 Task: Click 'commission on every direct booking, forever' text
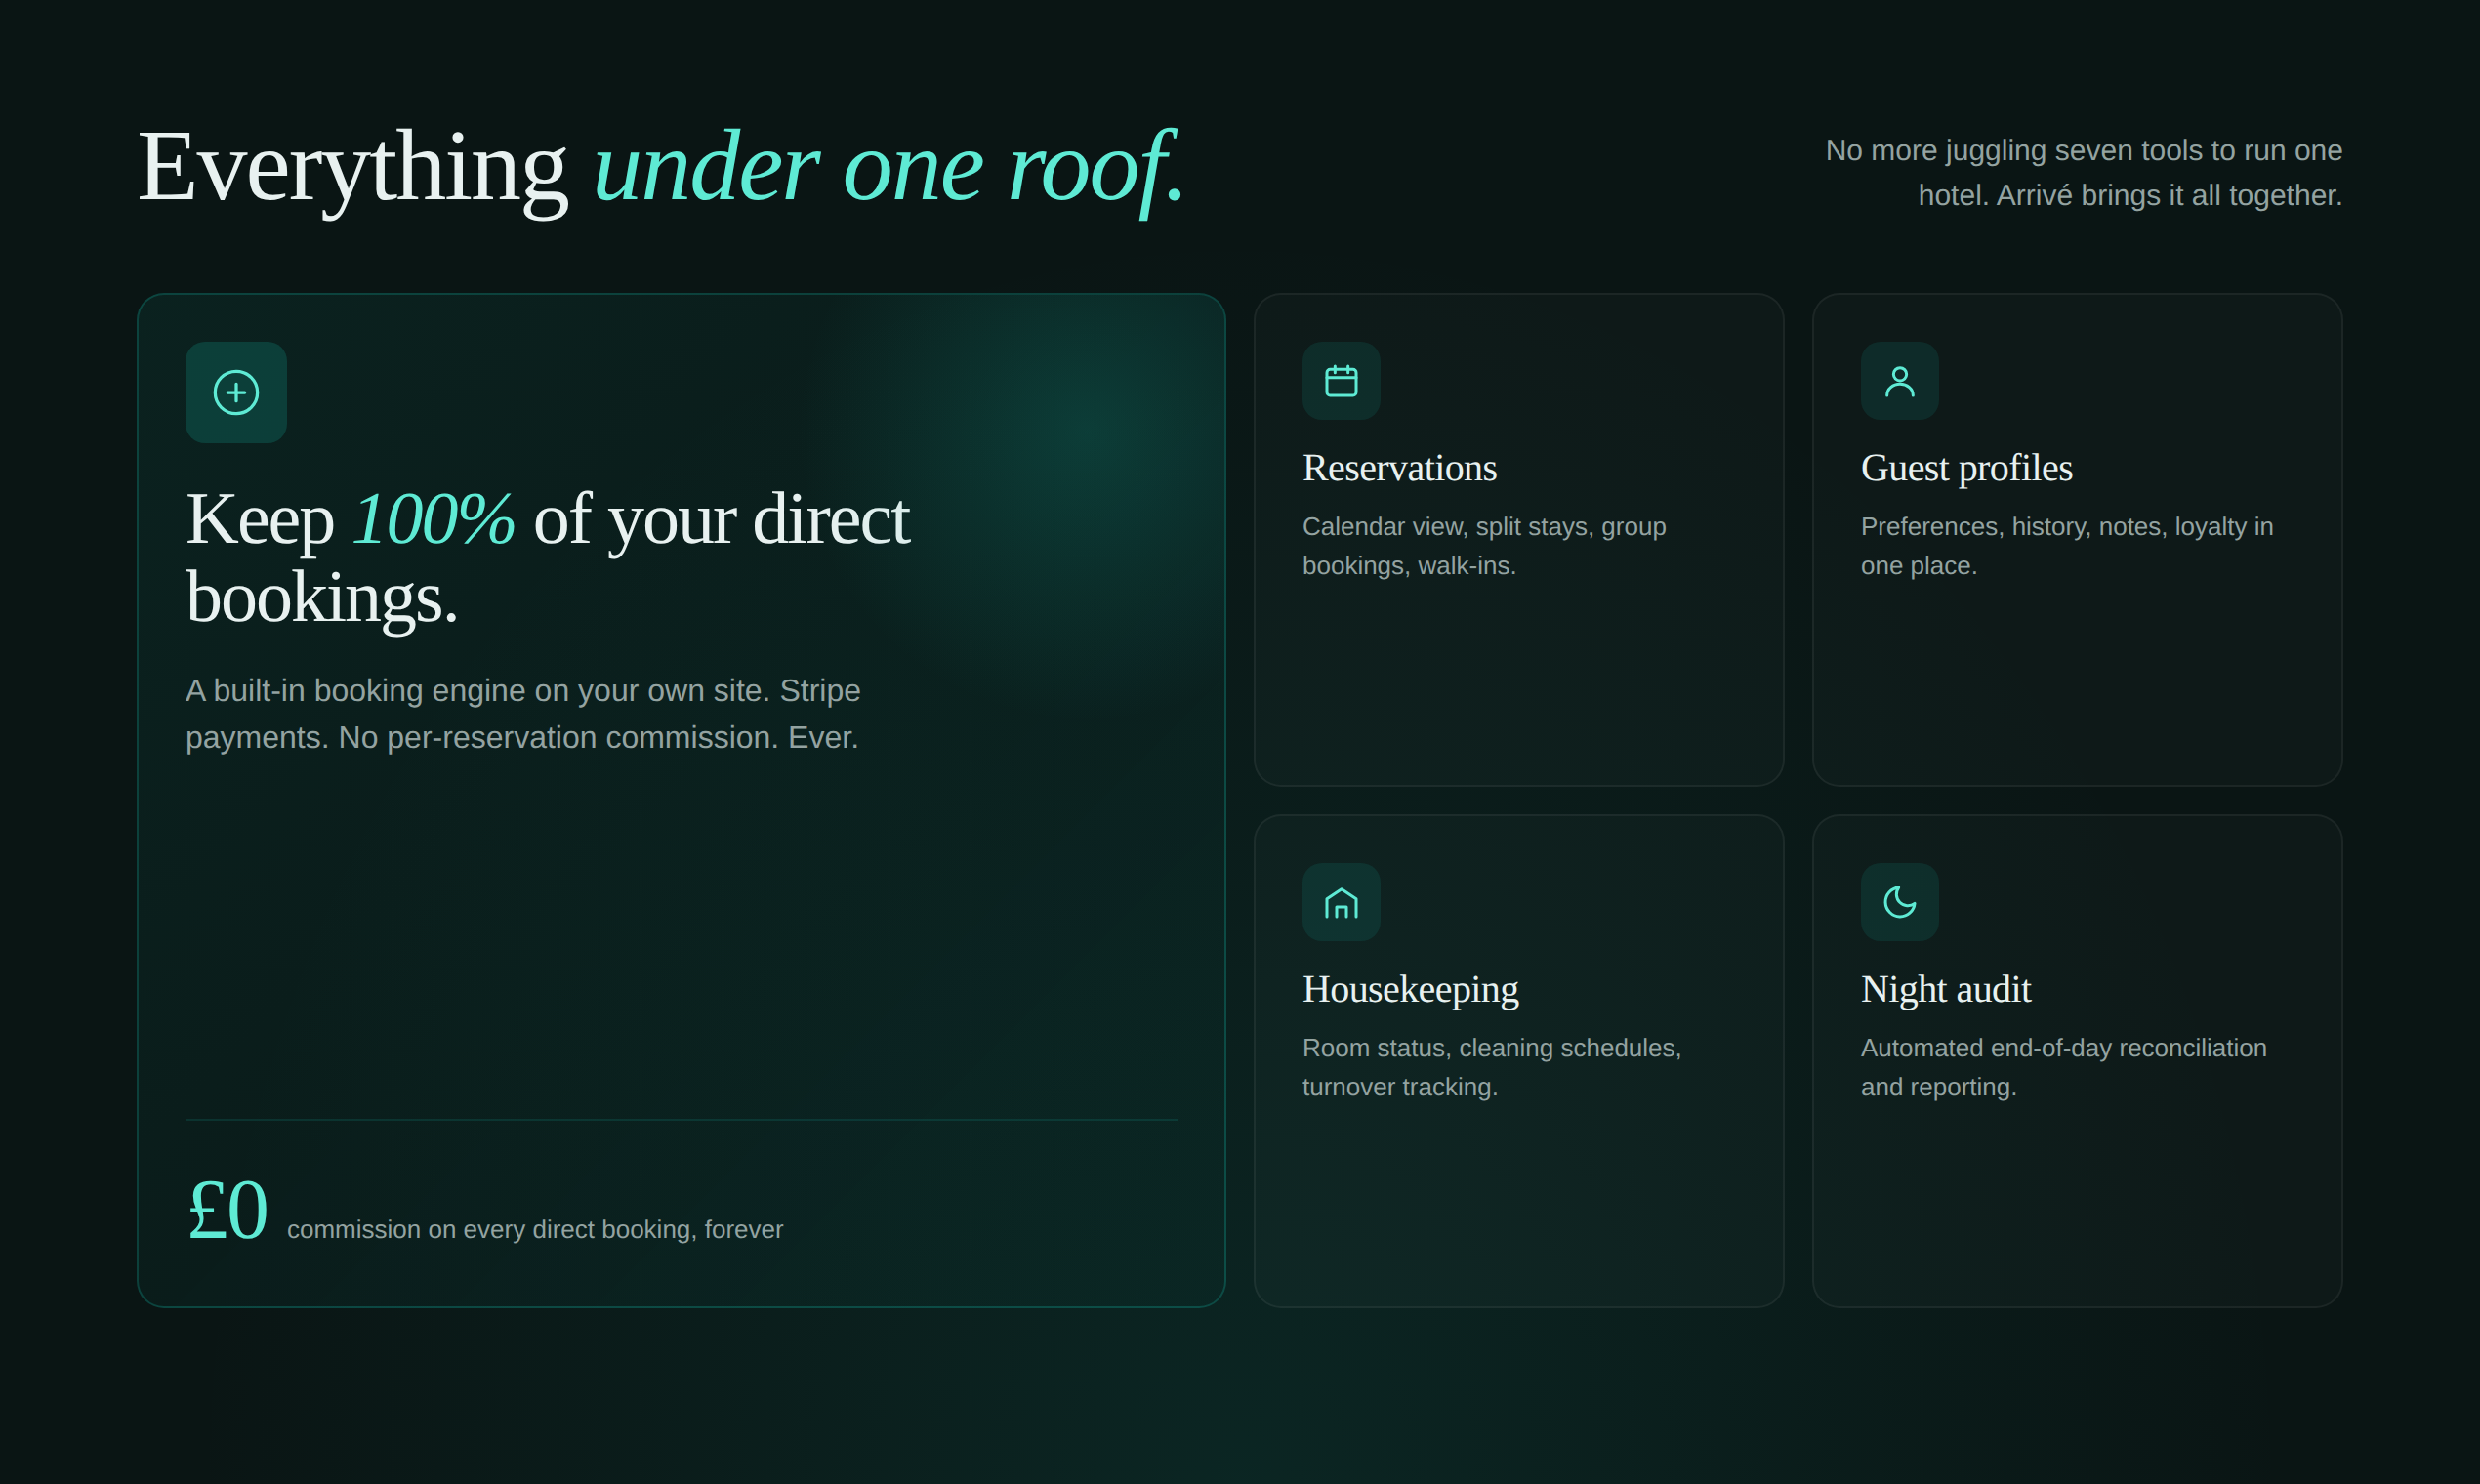[535, 1229]
